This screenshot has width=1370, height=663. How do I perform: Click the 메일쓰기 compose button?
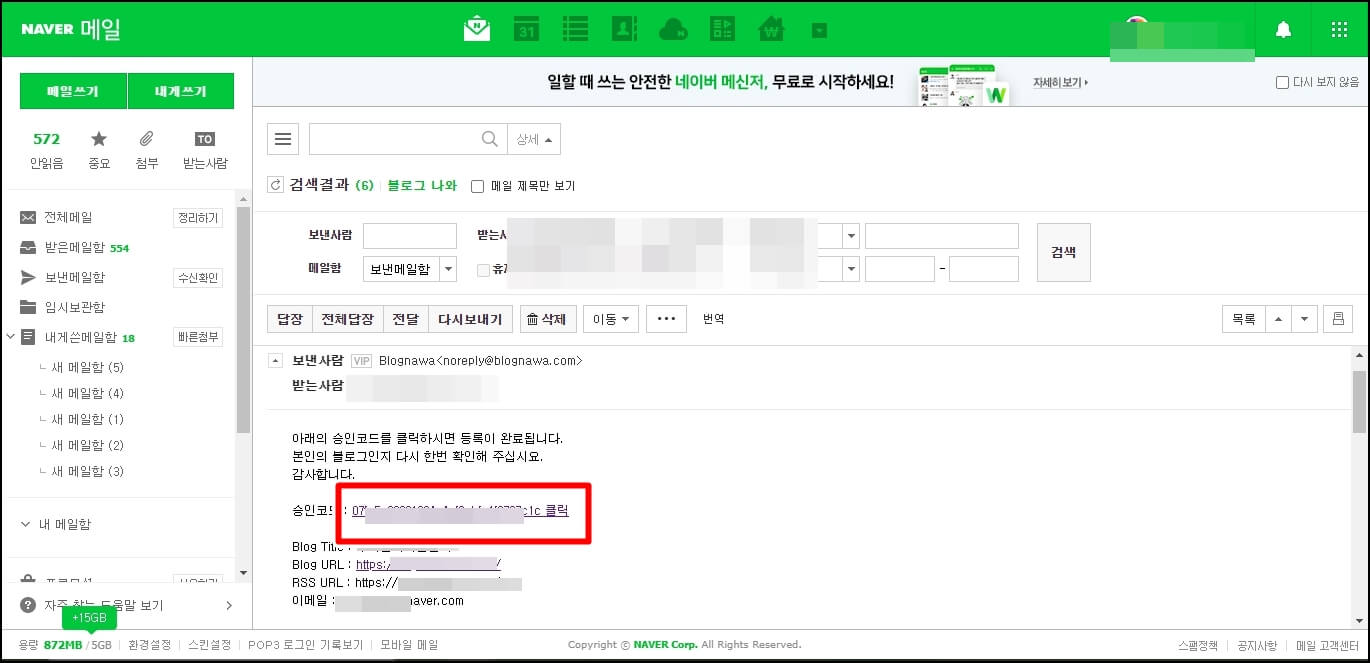pyautogui.click(x=73, y=91)
